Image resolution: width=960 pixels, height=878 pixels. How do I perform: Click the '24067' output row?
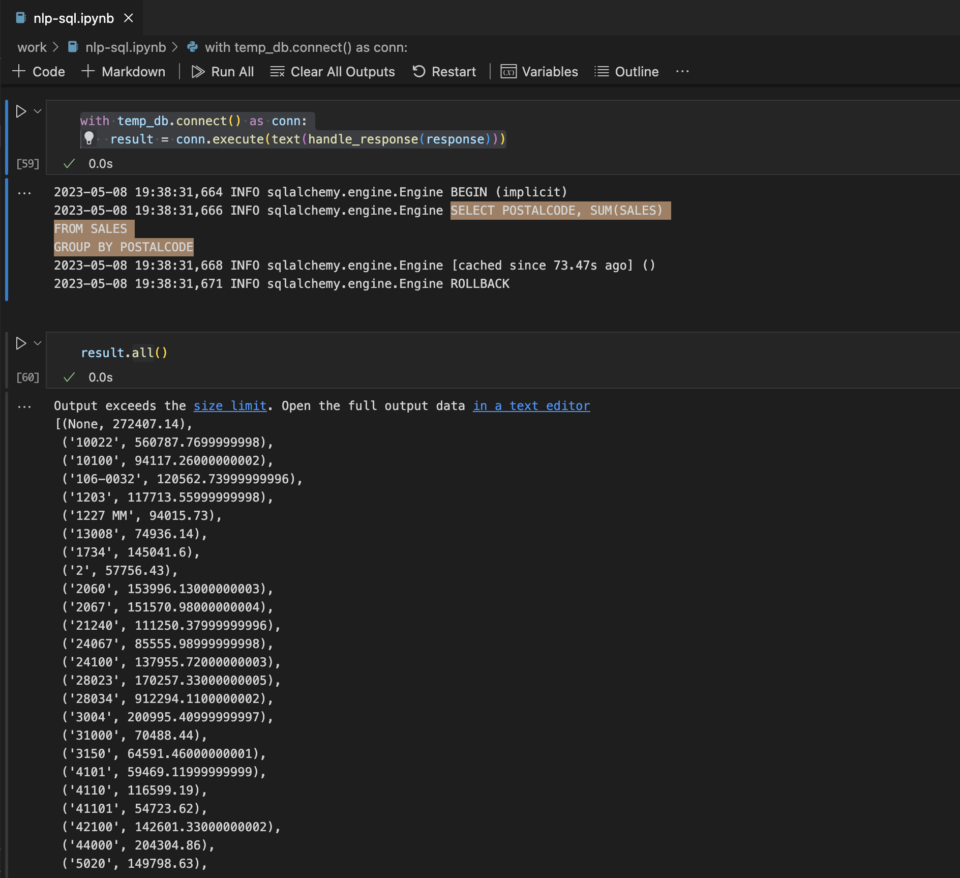(x=168, y=644)
